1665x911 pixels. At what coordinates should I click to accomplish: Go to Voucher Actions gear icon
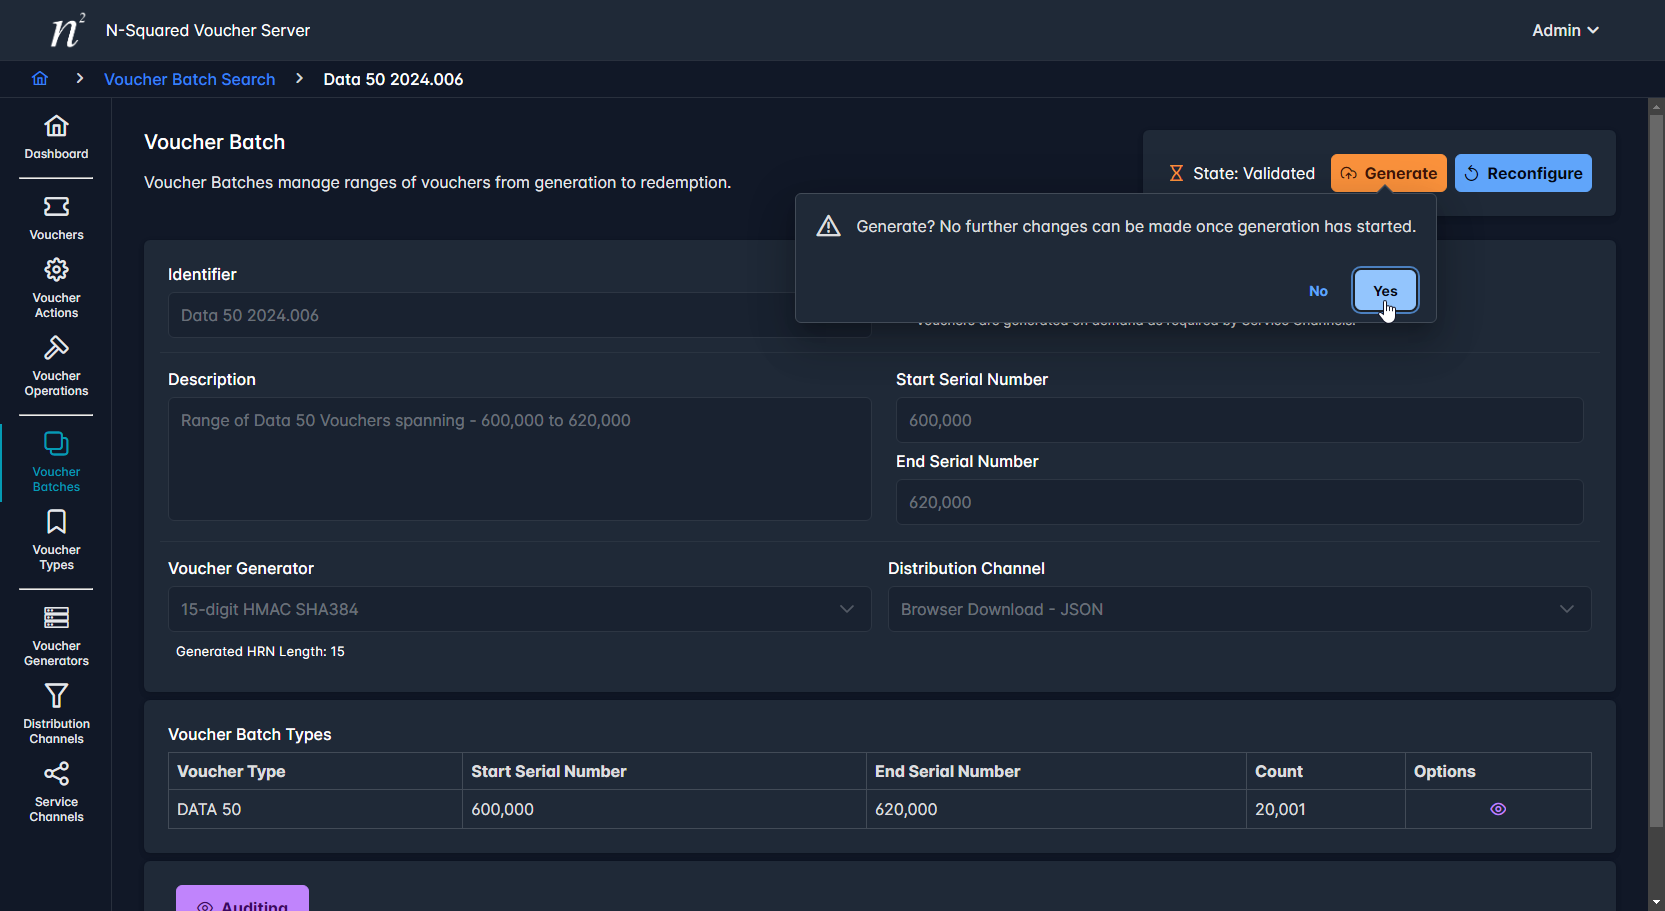pyautogui.click(x=56, y=270)
